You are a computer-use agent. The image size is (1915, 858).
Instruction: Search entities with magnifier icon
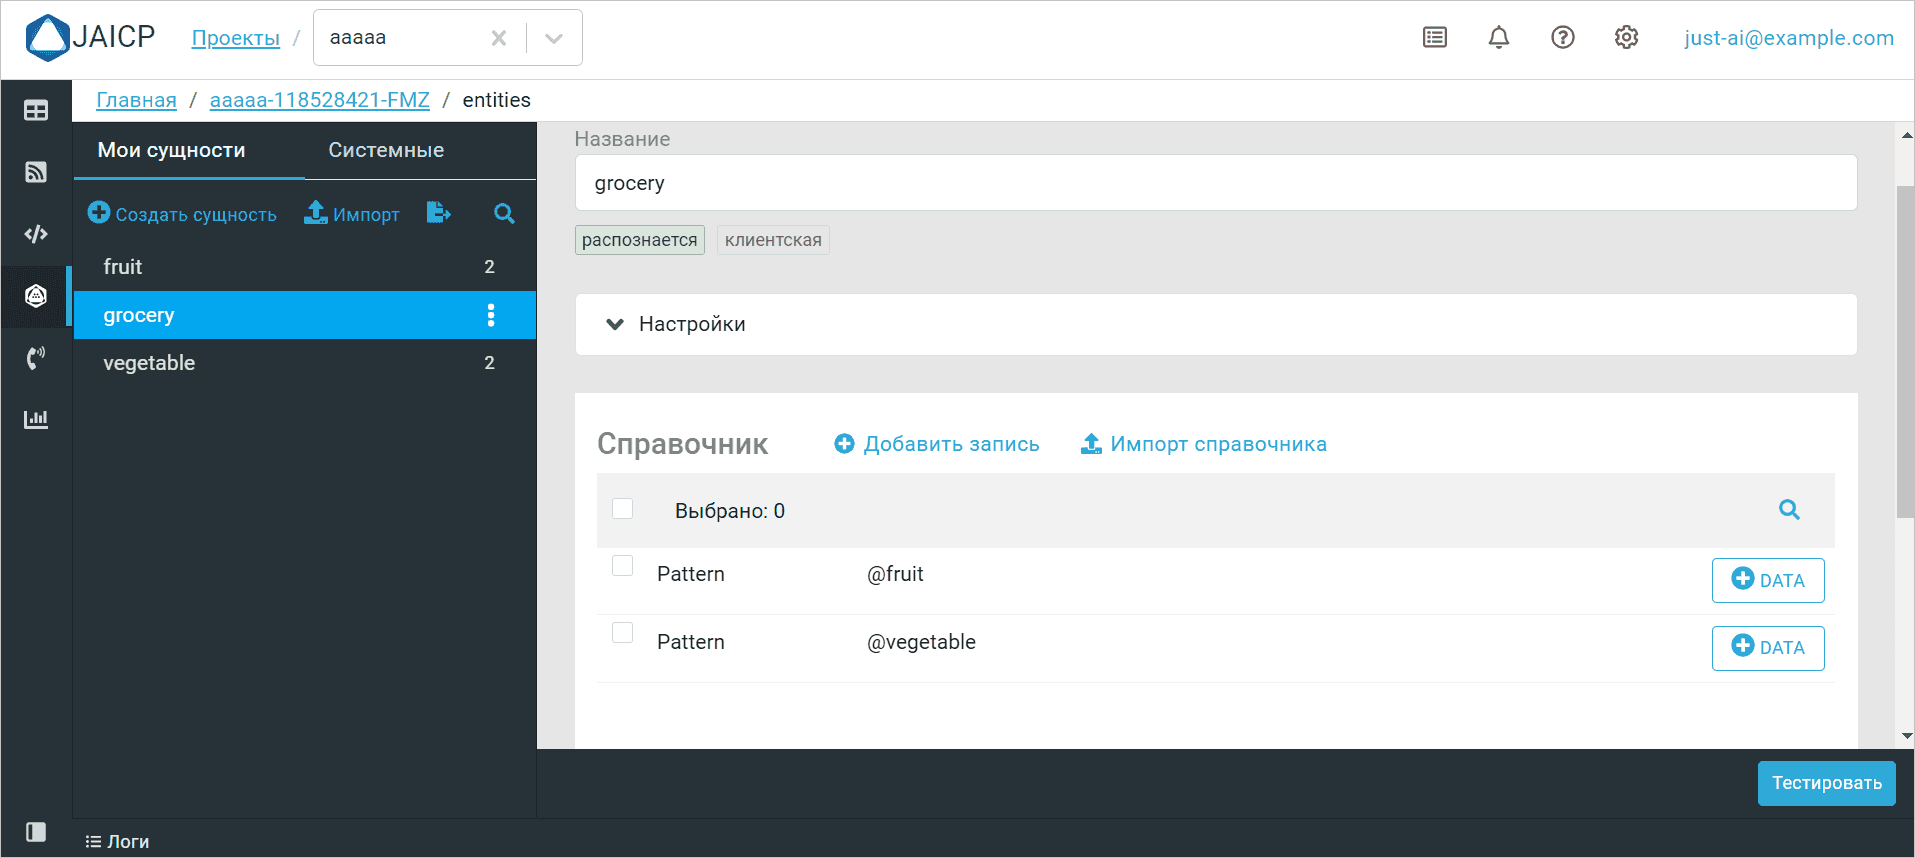pos(504,213)
